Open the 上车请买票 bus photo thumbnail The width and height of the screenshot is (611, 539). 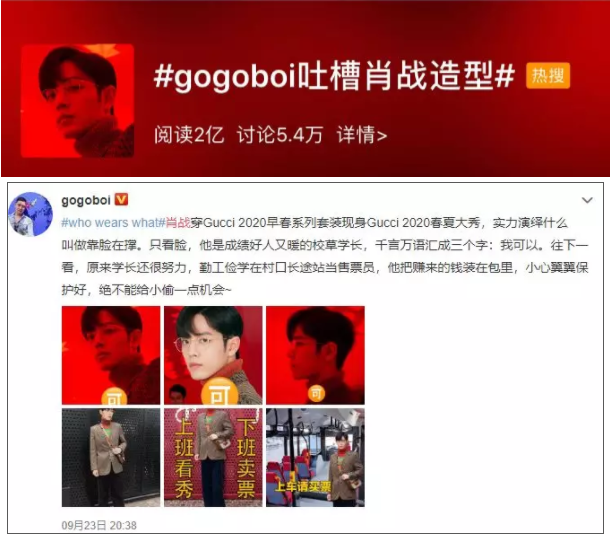[x=315, y=458]
